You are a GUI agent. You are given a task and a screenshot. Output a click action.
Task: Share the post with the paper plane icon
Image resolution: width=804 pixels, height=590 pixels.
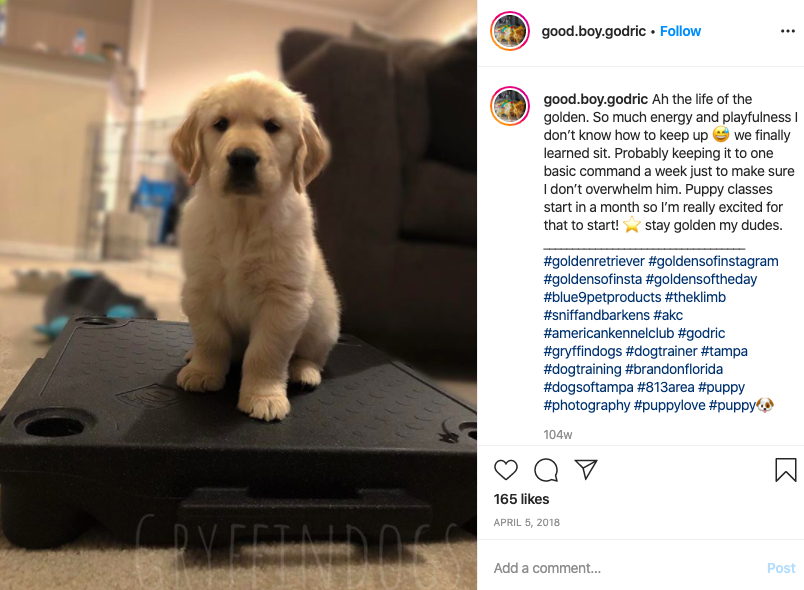(x=586, y=469)
